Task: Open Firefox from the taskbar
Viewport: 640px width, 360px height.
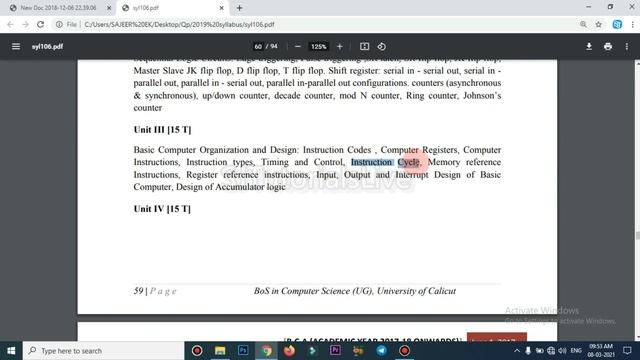Action: tap(289, 351)
